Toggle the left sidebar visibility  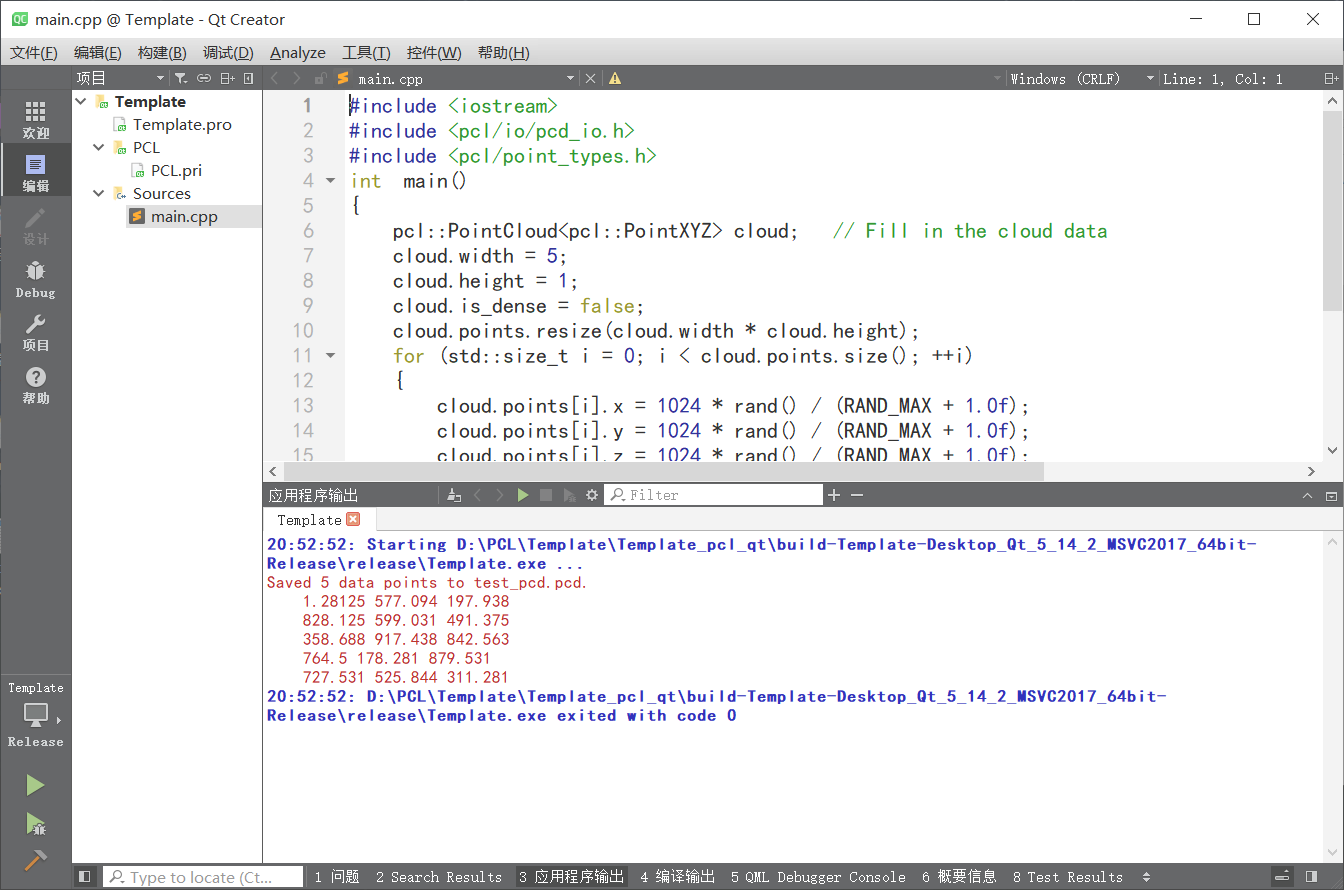[x=86, y=877]
